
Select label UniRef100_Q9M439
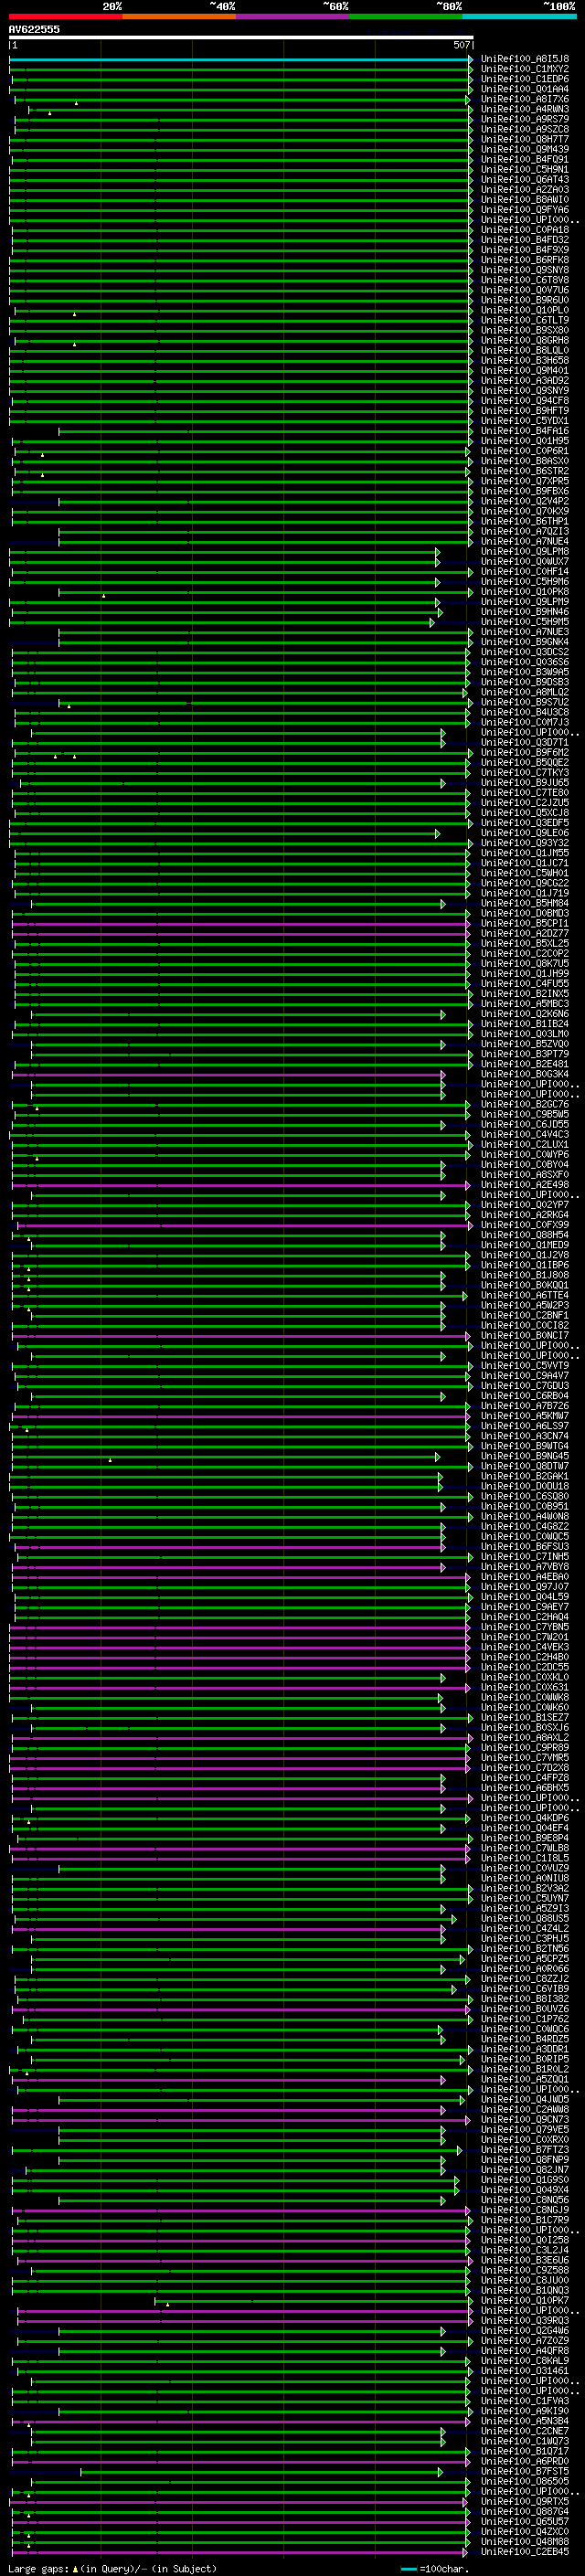click(524, 149)
